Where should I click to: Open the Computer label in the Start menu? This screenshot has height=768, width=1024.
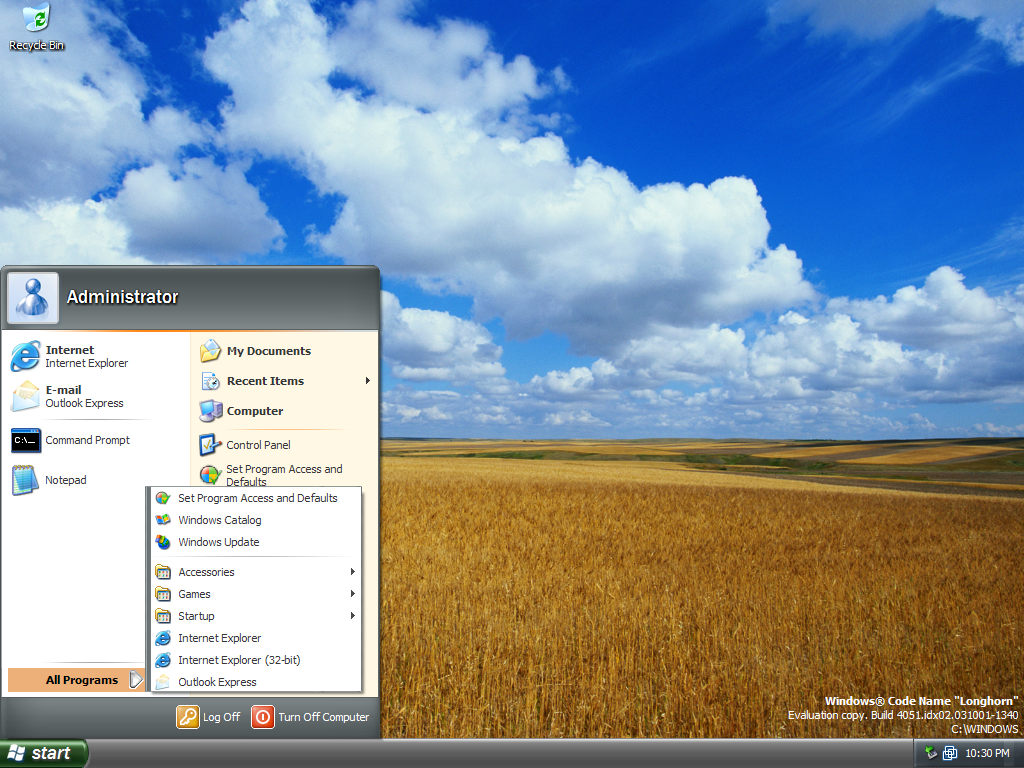[255, 411]
